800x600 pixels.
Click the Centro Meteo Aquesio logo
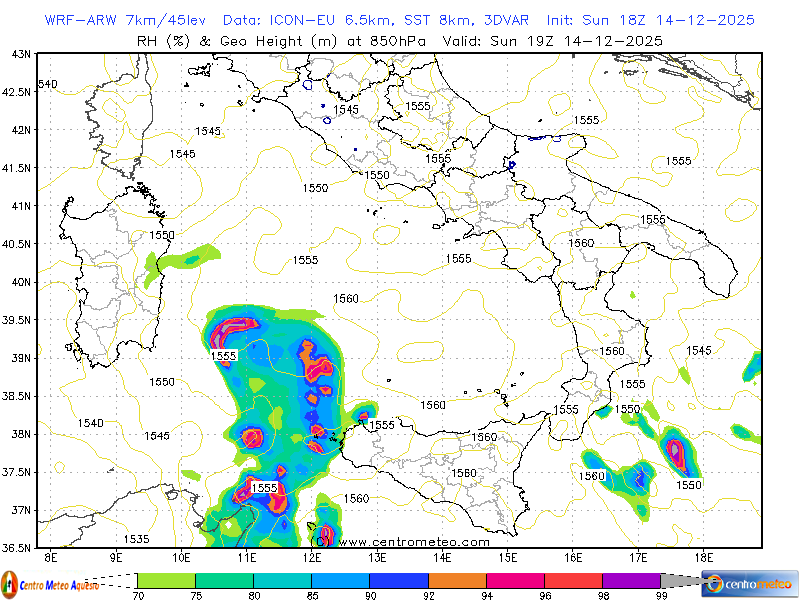[x=50, y=583]
